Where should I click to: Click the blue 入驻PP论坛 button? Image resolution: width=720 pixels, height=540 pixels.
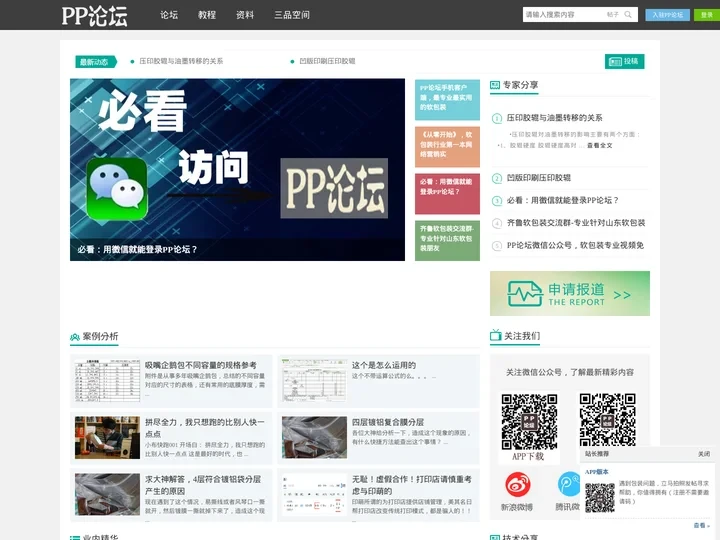pos(667,15)
